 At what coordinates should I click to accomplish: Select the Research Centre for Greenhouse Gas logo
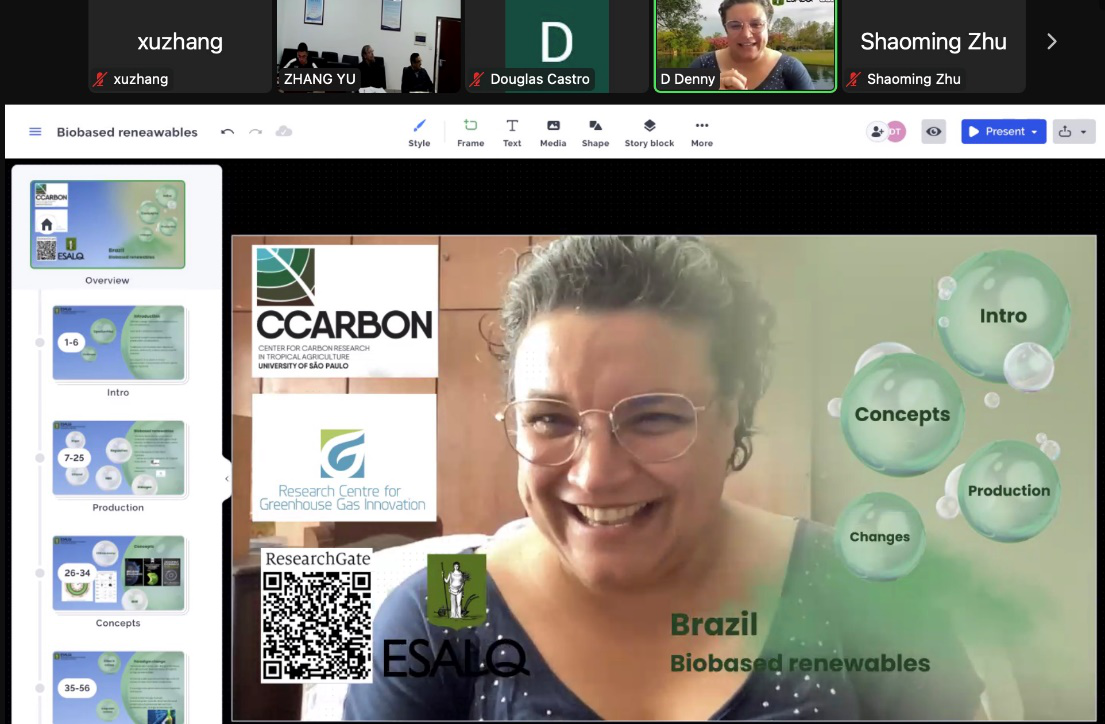tap(344, 458)
